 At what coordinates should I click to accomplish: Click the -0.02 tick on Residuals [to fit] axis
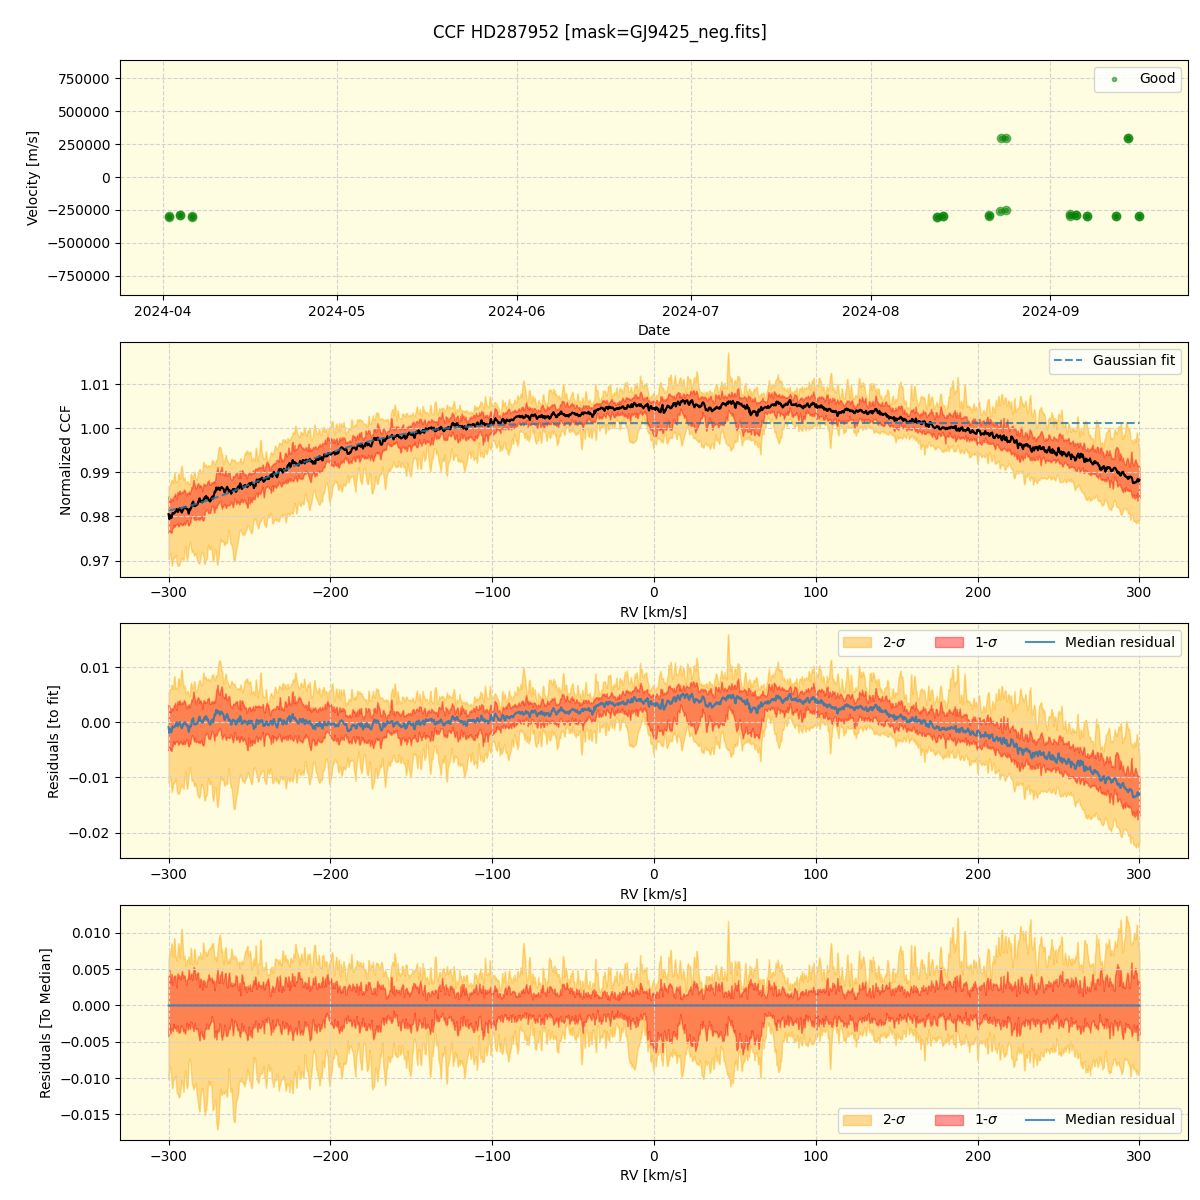pyautogui.click(x=91, y=833)
